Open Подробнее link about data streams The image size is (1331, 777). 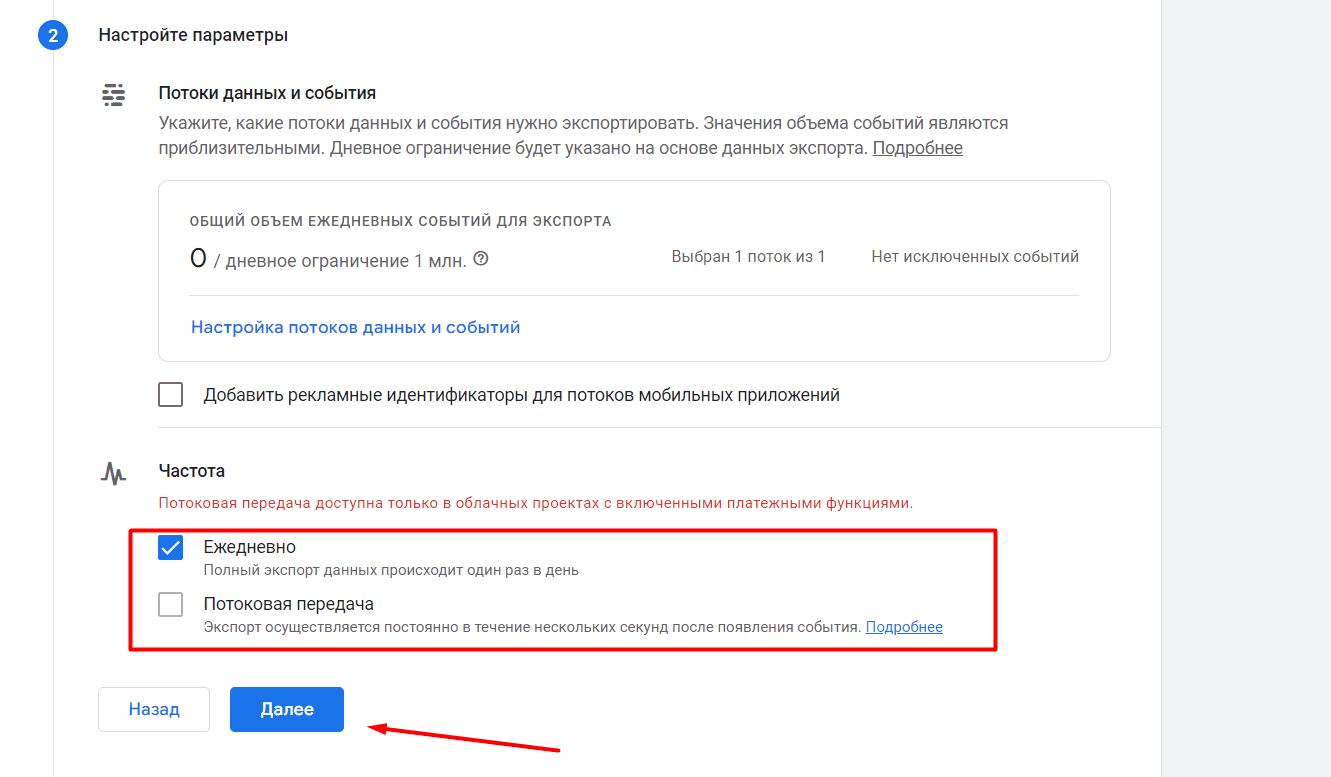(918, 148)
